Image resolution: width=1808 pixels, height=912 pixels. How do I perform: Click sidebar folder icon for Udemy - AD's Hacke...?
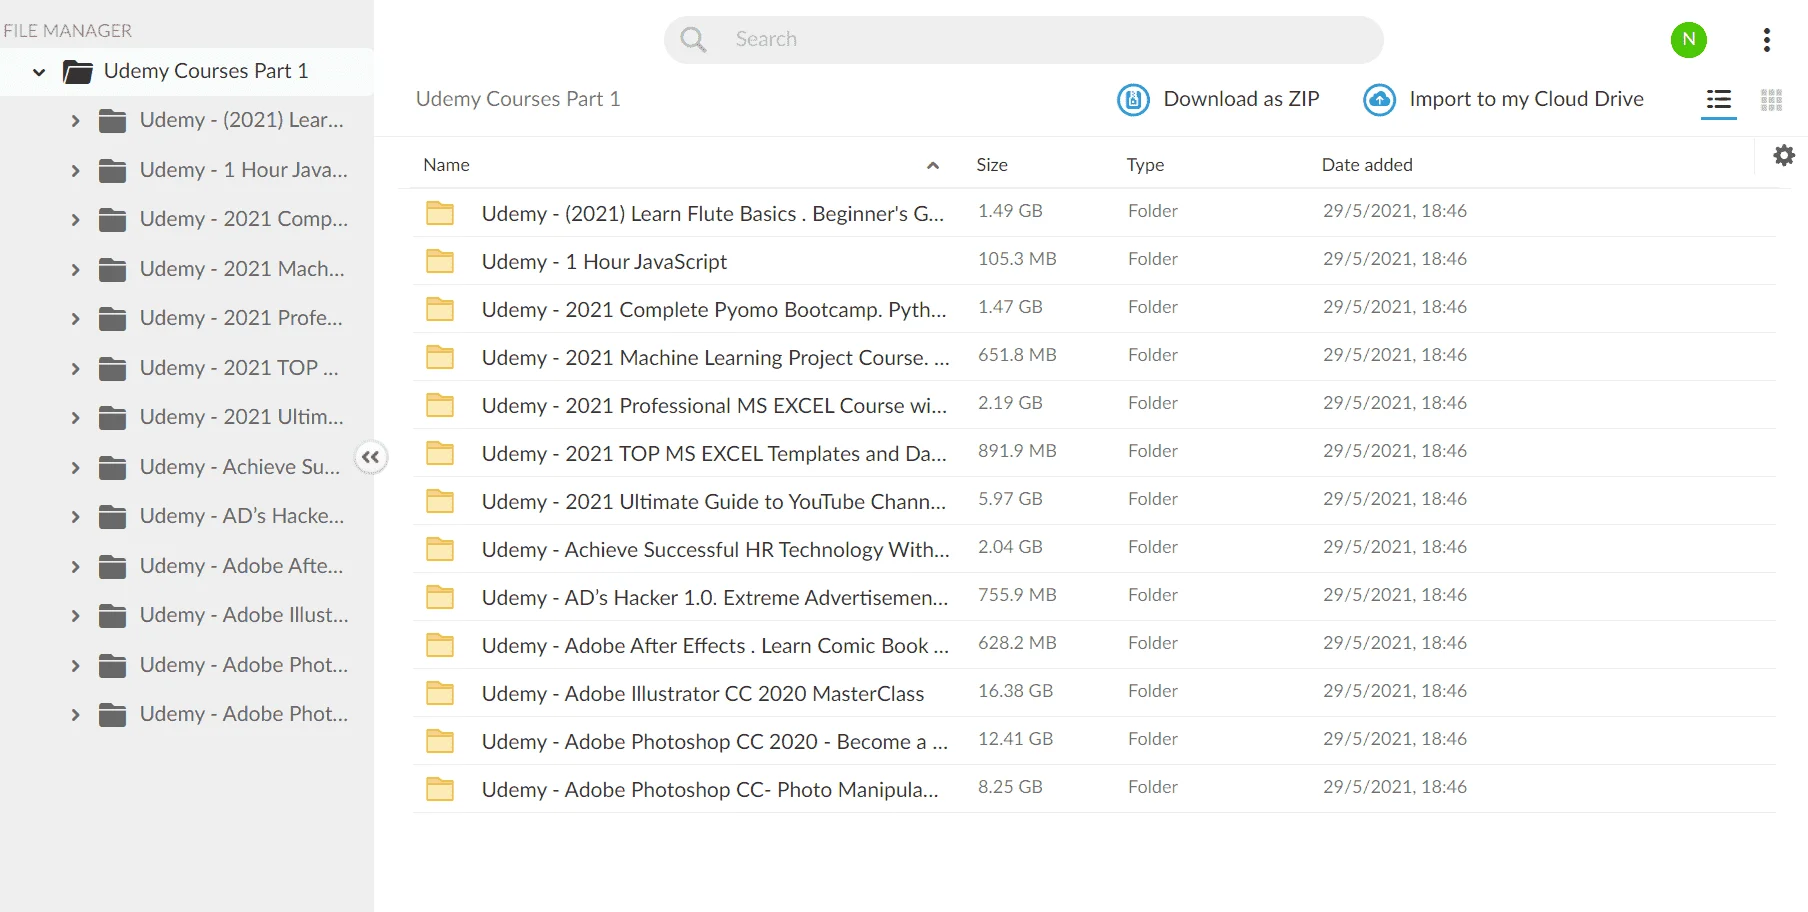coord(113,517)
